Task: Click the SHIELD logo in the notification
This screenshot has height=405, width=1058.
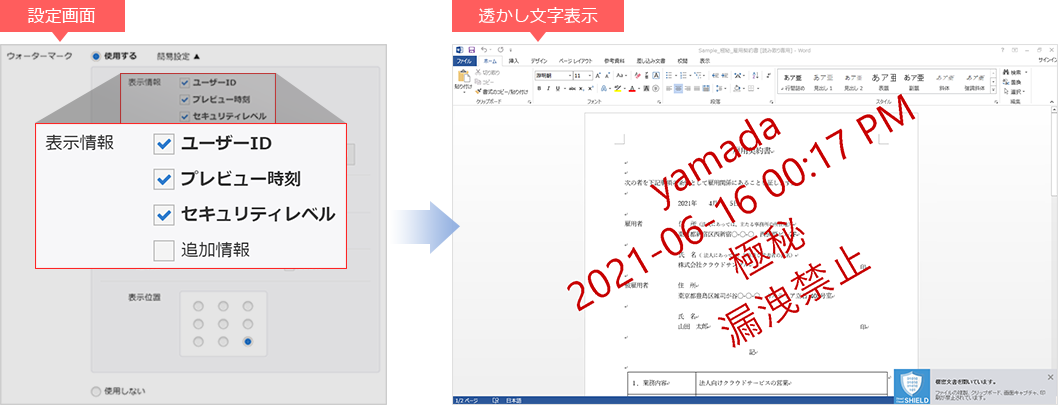Action: point(912,387)
